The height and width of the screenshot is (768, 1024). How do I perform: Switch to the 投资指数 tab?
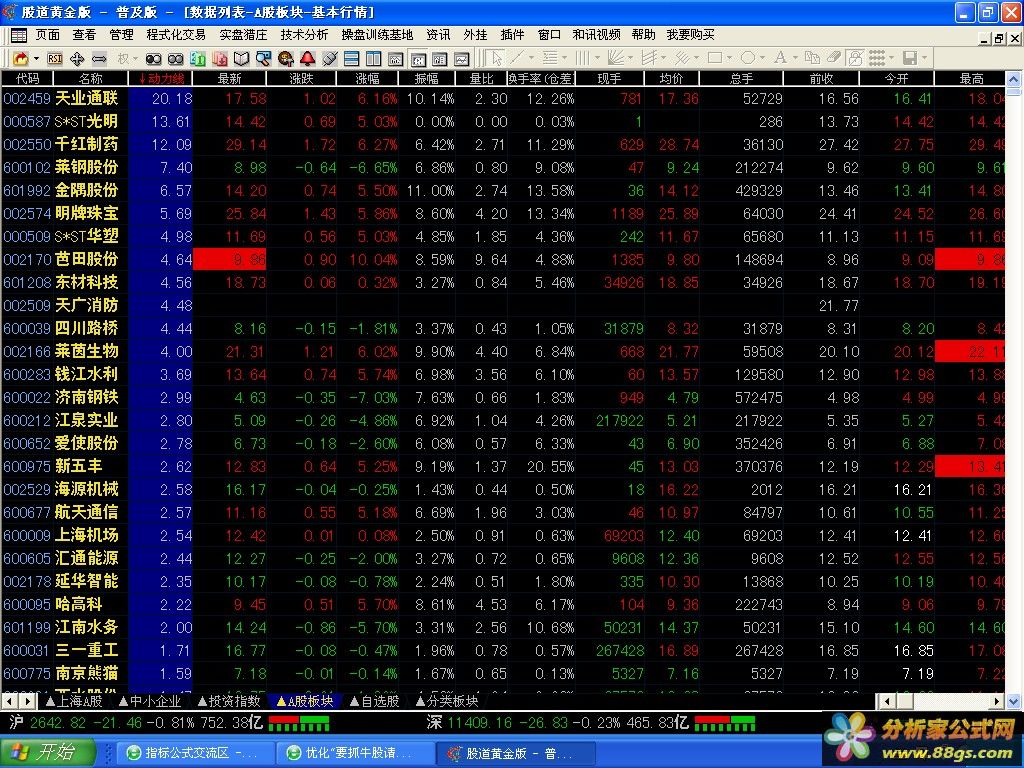click(x=229, y=701)
